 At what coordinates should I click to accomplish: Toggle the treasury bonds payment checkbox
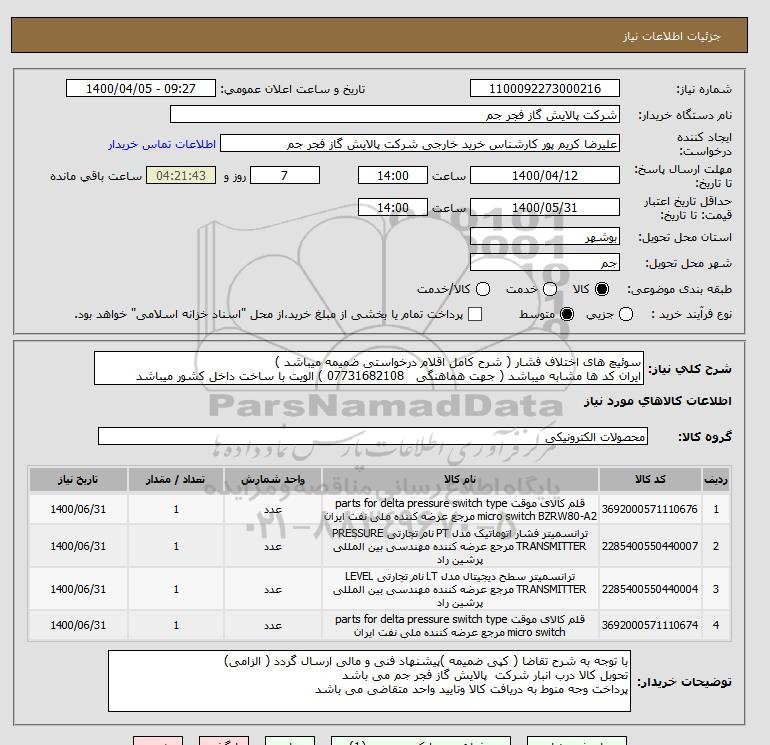coord(475,314)
